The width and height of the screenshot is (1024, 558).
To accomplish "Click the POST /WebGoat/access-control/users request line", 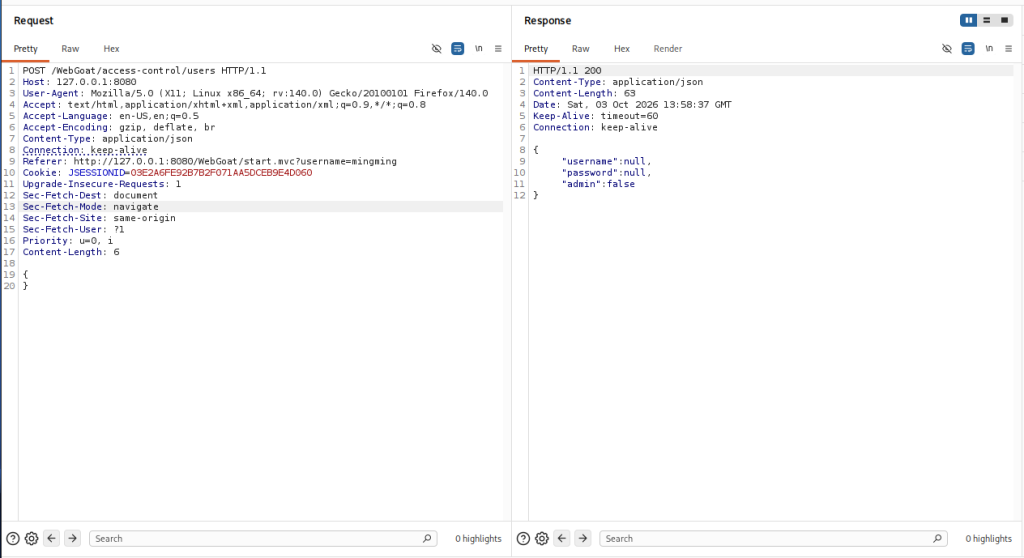I will pos(144,71).
